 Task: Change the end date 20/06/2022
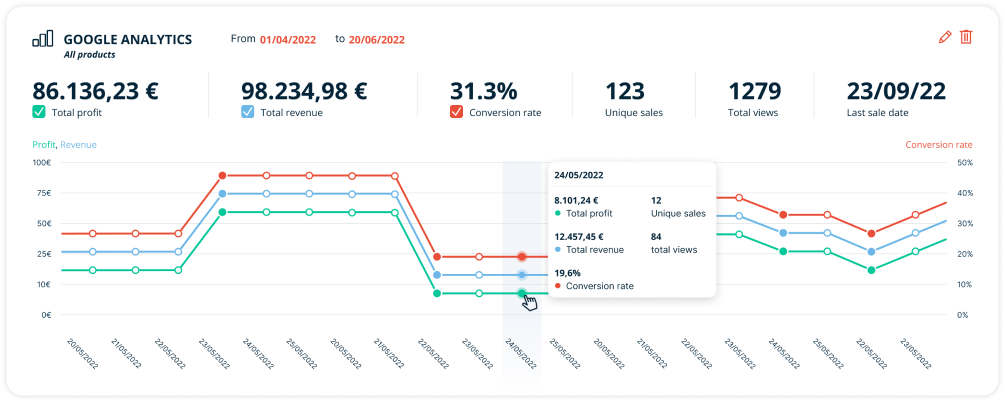pyautogui.click(x=377, y=40)
